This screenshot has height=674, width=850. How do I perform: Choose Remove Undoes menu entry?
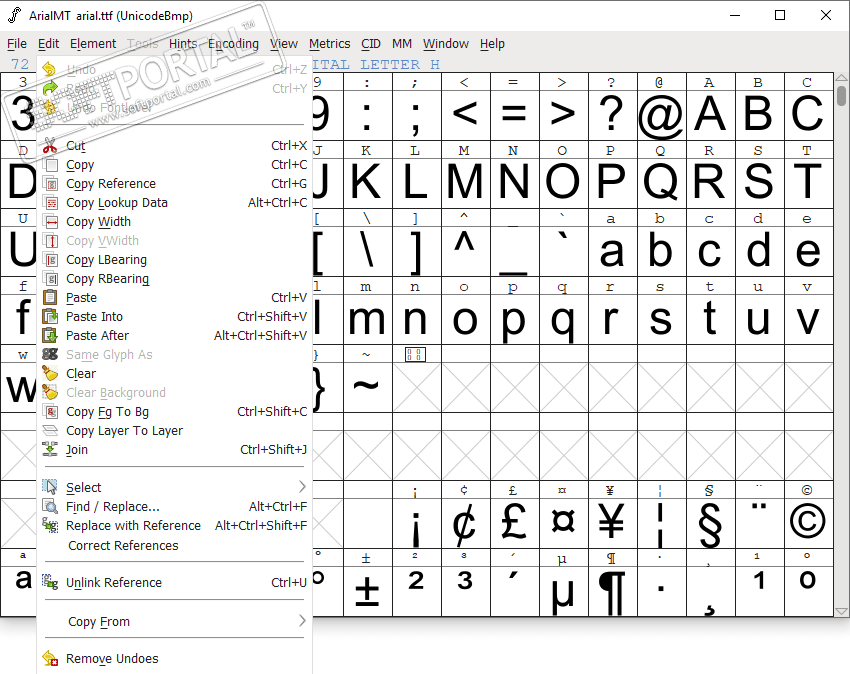coord(175,658)
